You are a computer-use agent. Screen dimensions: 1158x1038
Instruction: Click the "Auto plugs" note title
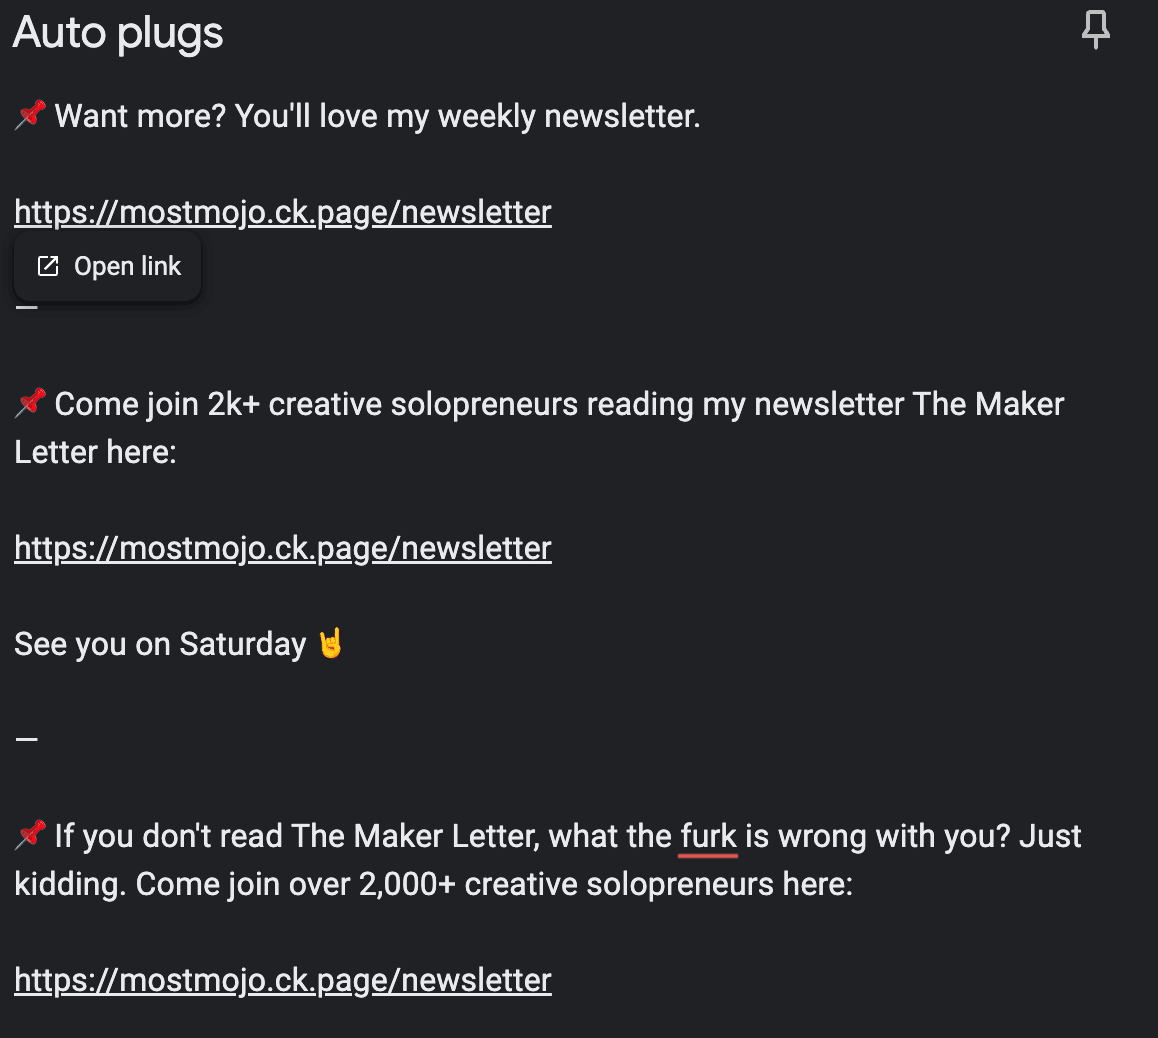[x=118, y=34]
